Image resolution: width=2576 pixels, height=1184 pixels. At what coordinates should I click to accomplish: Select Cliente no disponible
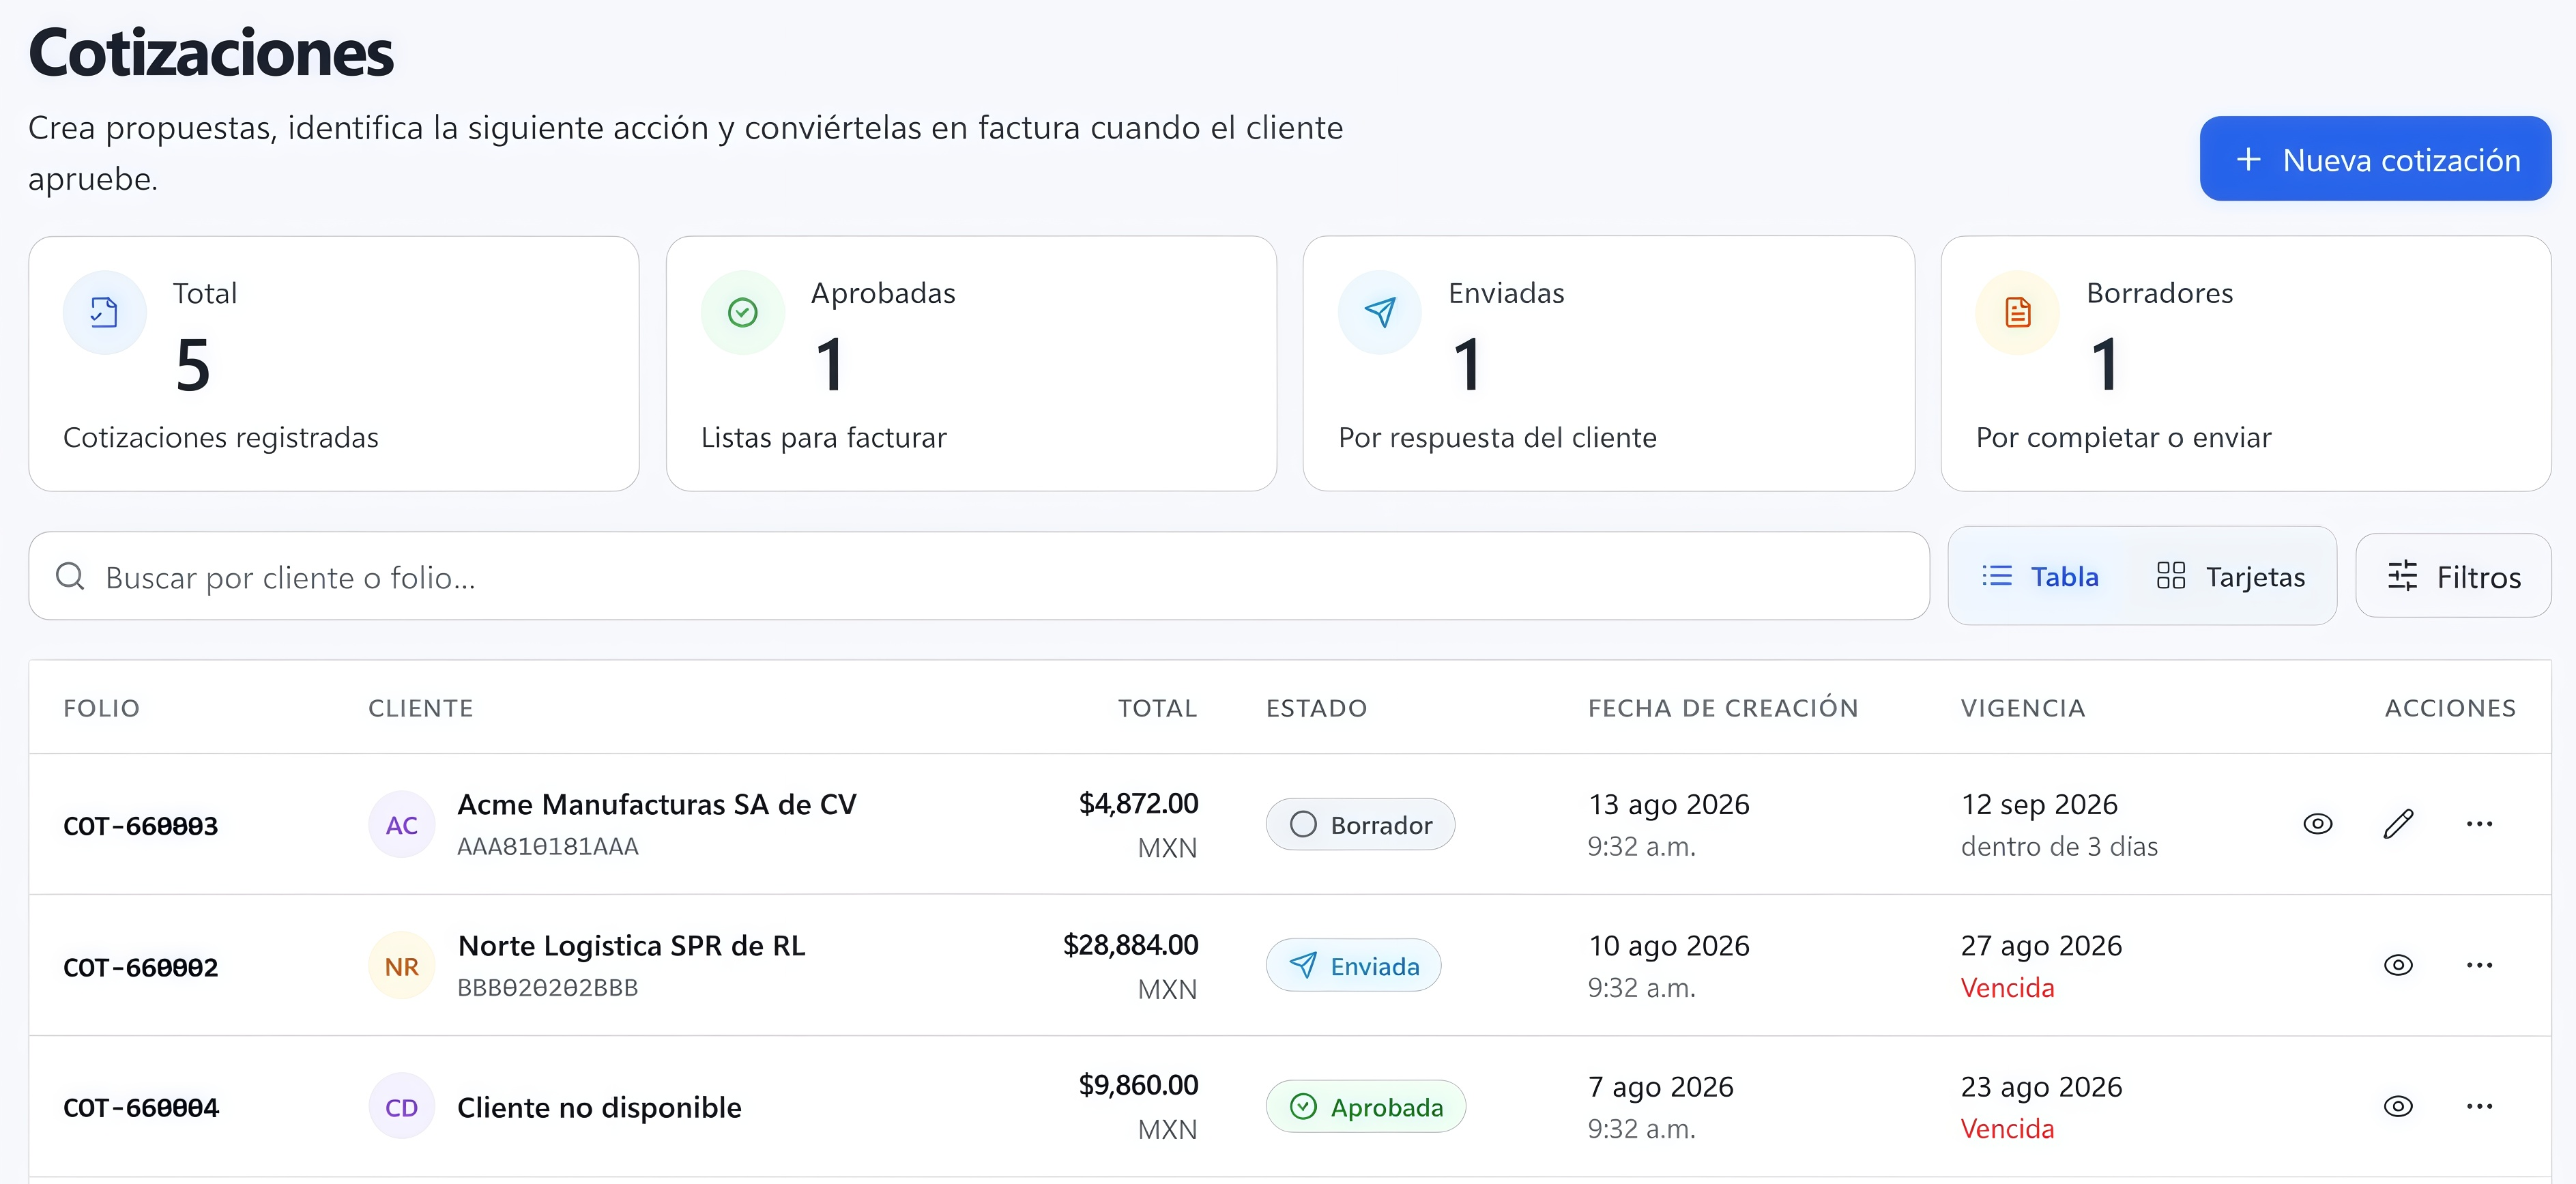click(599, 1107)
